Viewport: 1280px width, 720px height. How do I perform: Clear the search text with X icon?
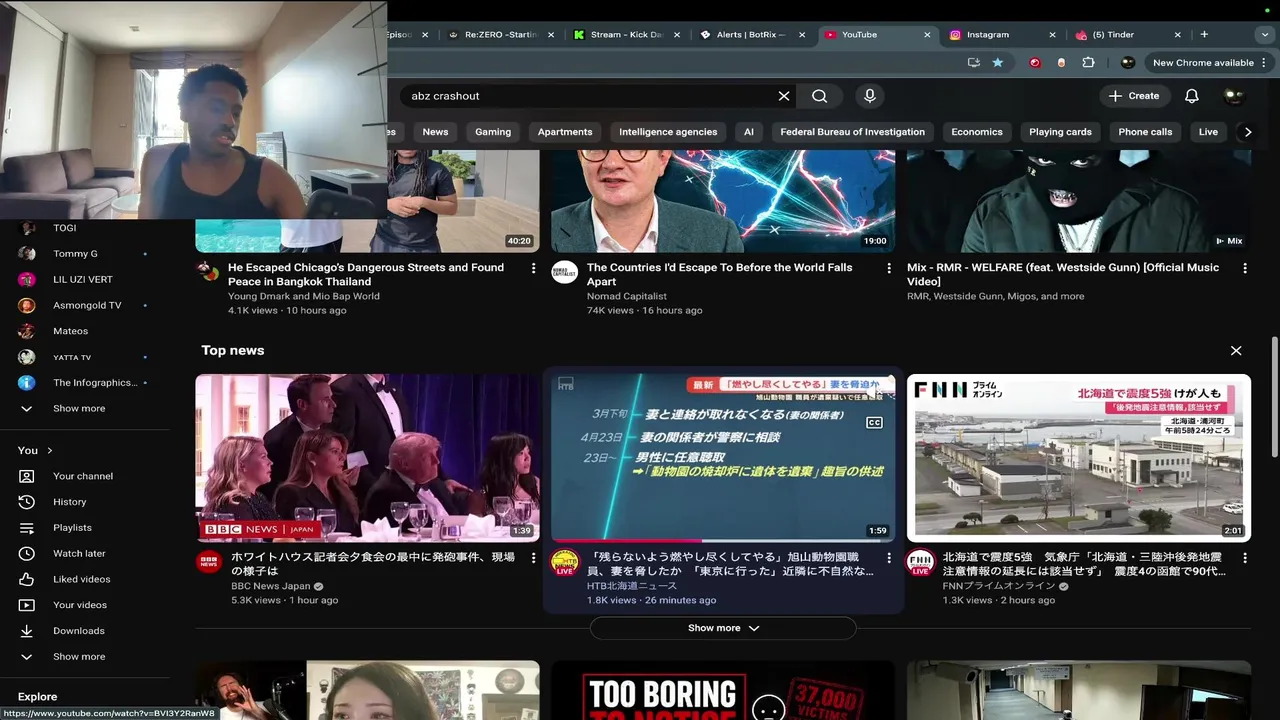click(x=784, y=96)
